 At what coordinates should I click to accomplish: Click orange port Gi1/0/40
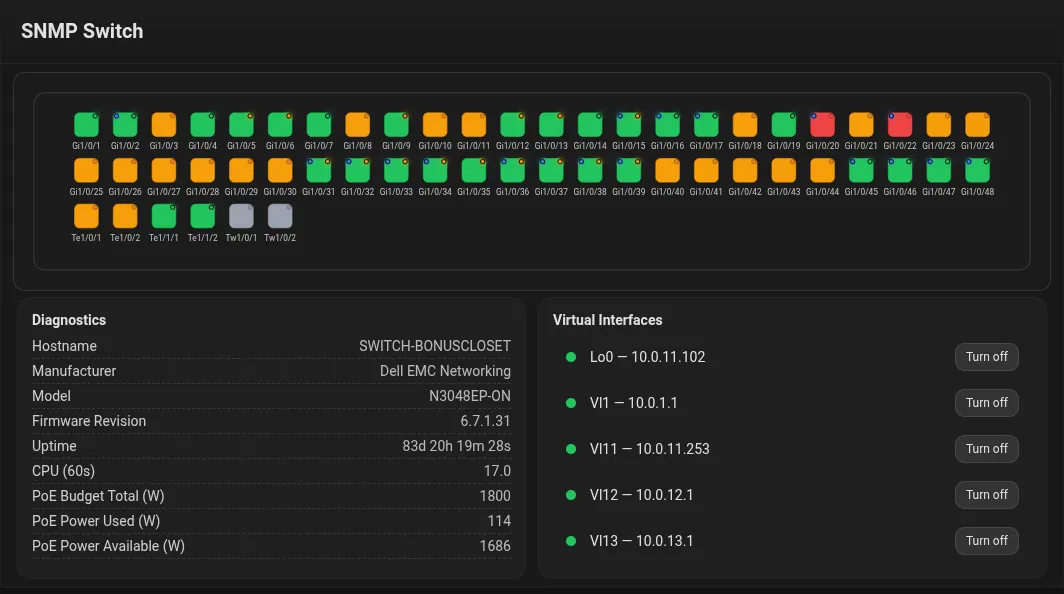point(667,170)
